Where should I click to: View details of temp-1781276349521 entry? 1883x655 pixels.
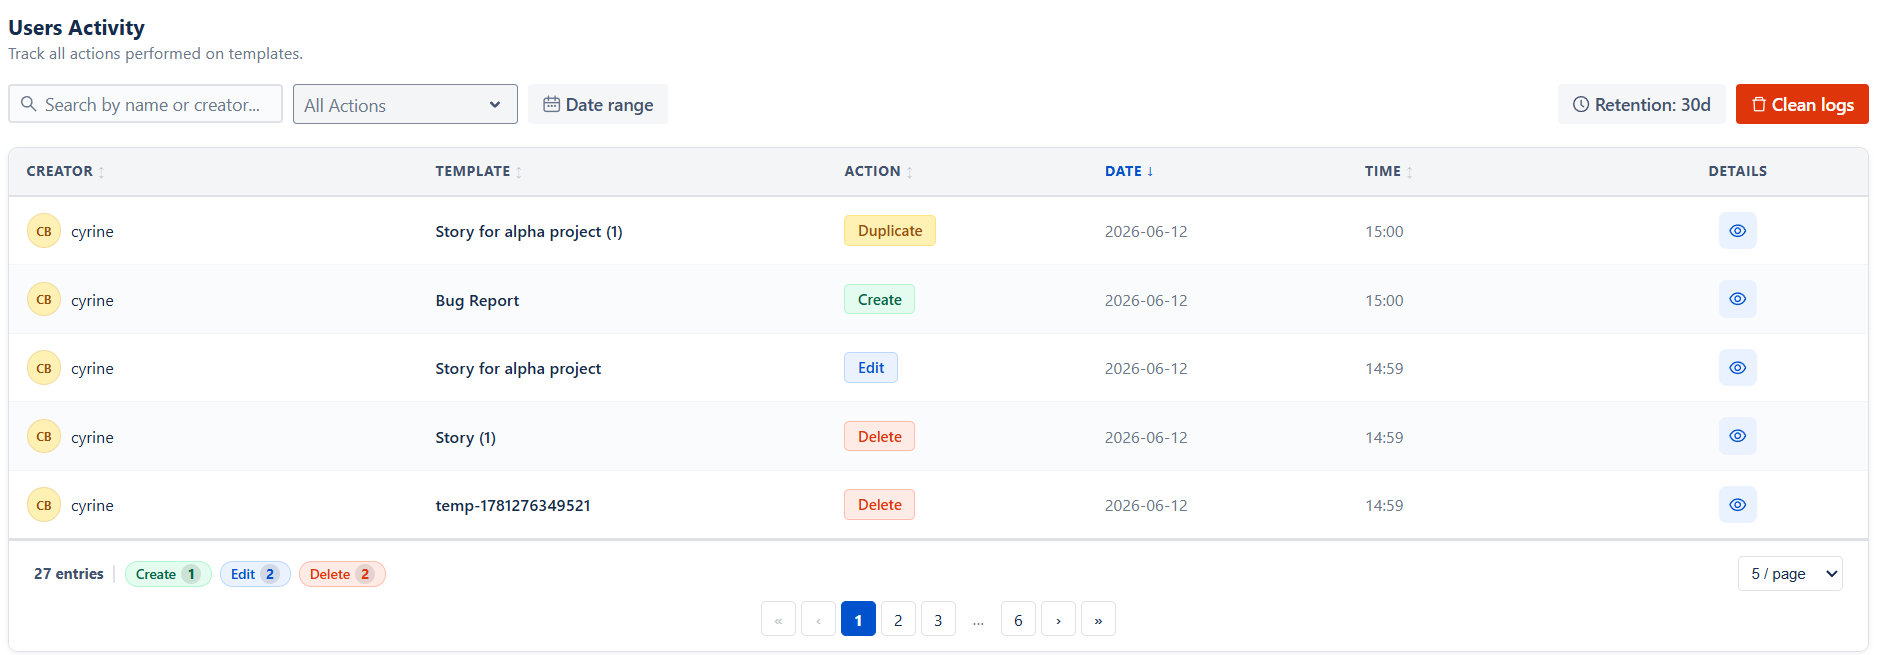[1737, 505]
